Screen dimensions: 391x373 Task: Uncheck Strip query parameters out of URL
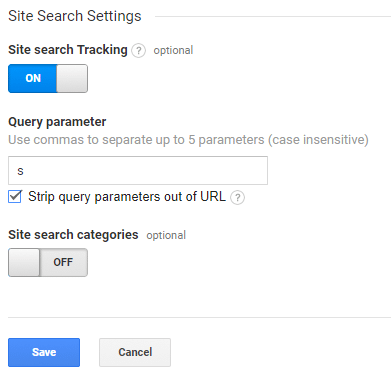(15, 197)
